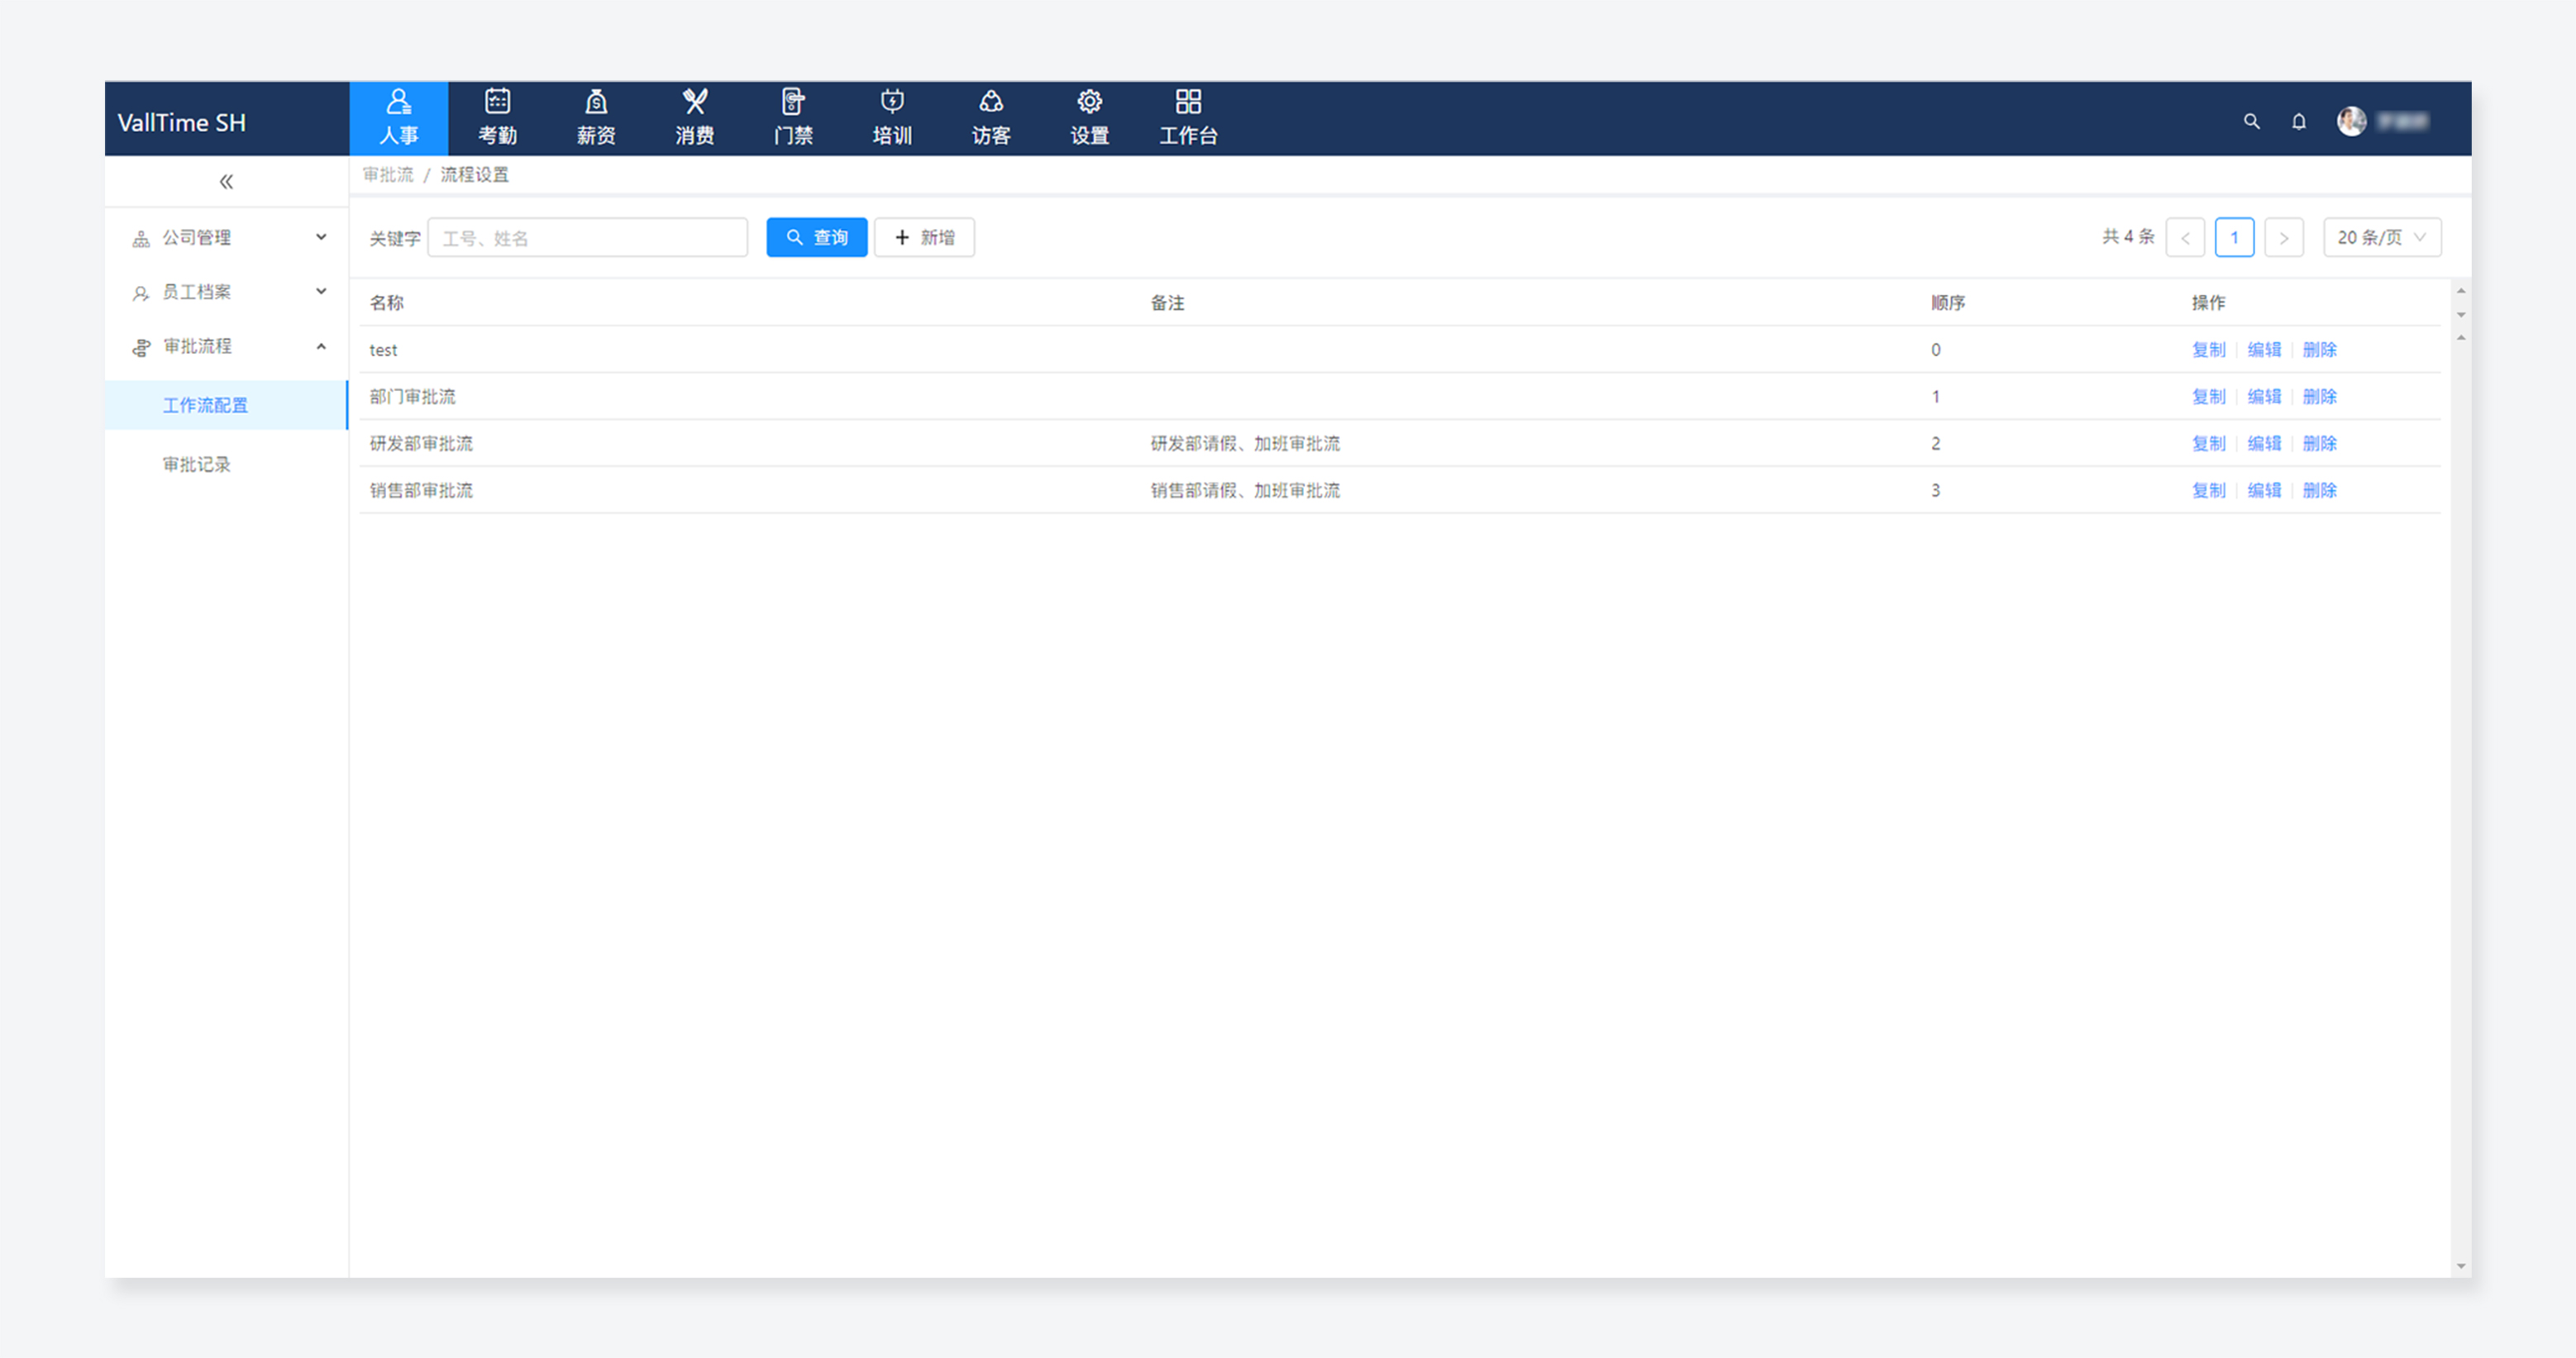Delete the 研发部审批流 row

(2319, 444)
